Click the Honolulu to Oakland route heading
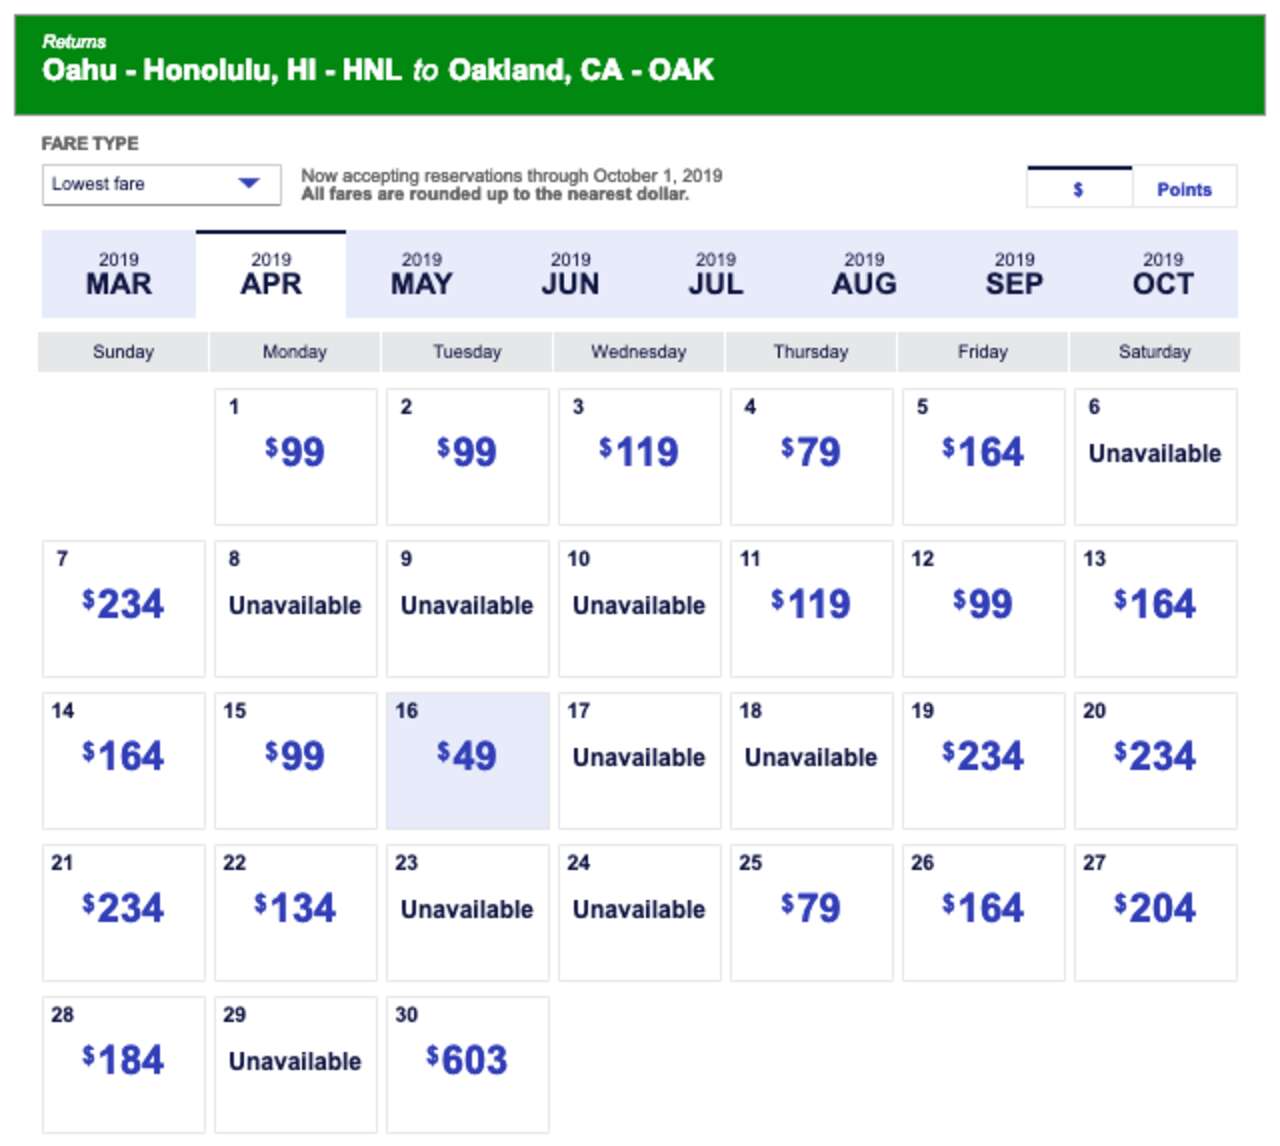1280x1146 pixels. click(378, 70)
